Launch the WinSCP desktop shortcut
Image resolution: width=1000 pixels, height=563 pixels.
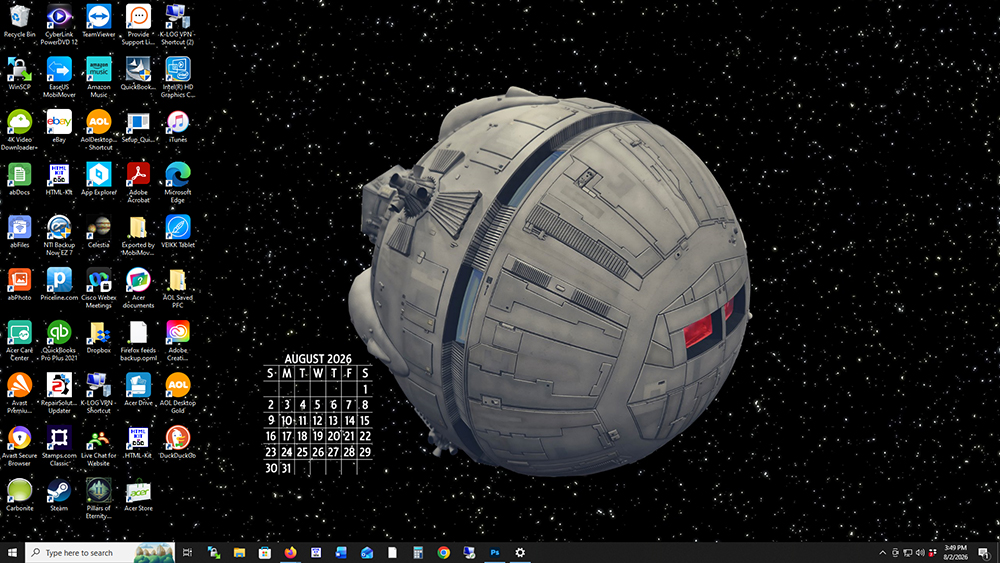19,73
